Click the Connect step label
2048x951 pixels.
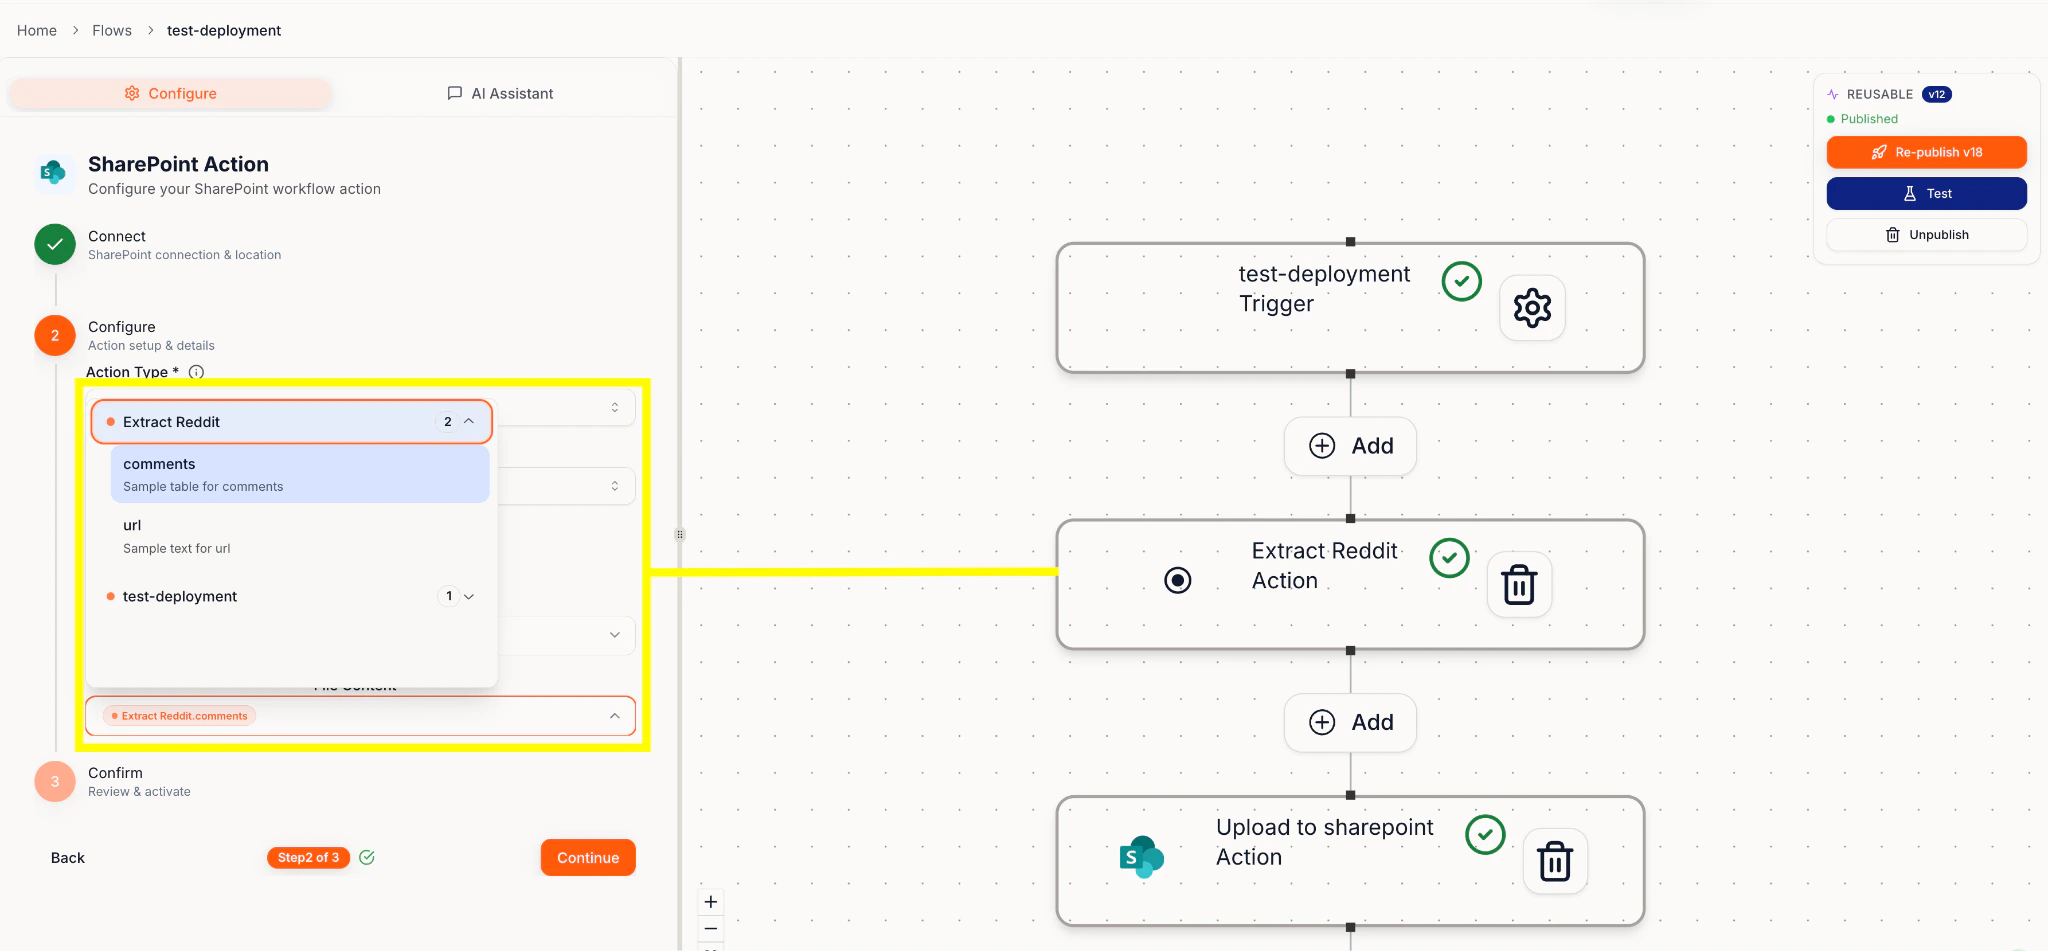pos(117,236)
